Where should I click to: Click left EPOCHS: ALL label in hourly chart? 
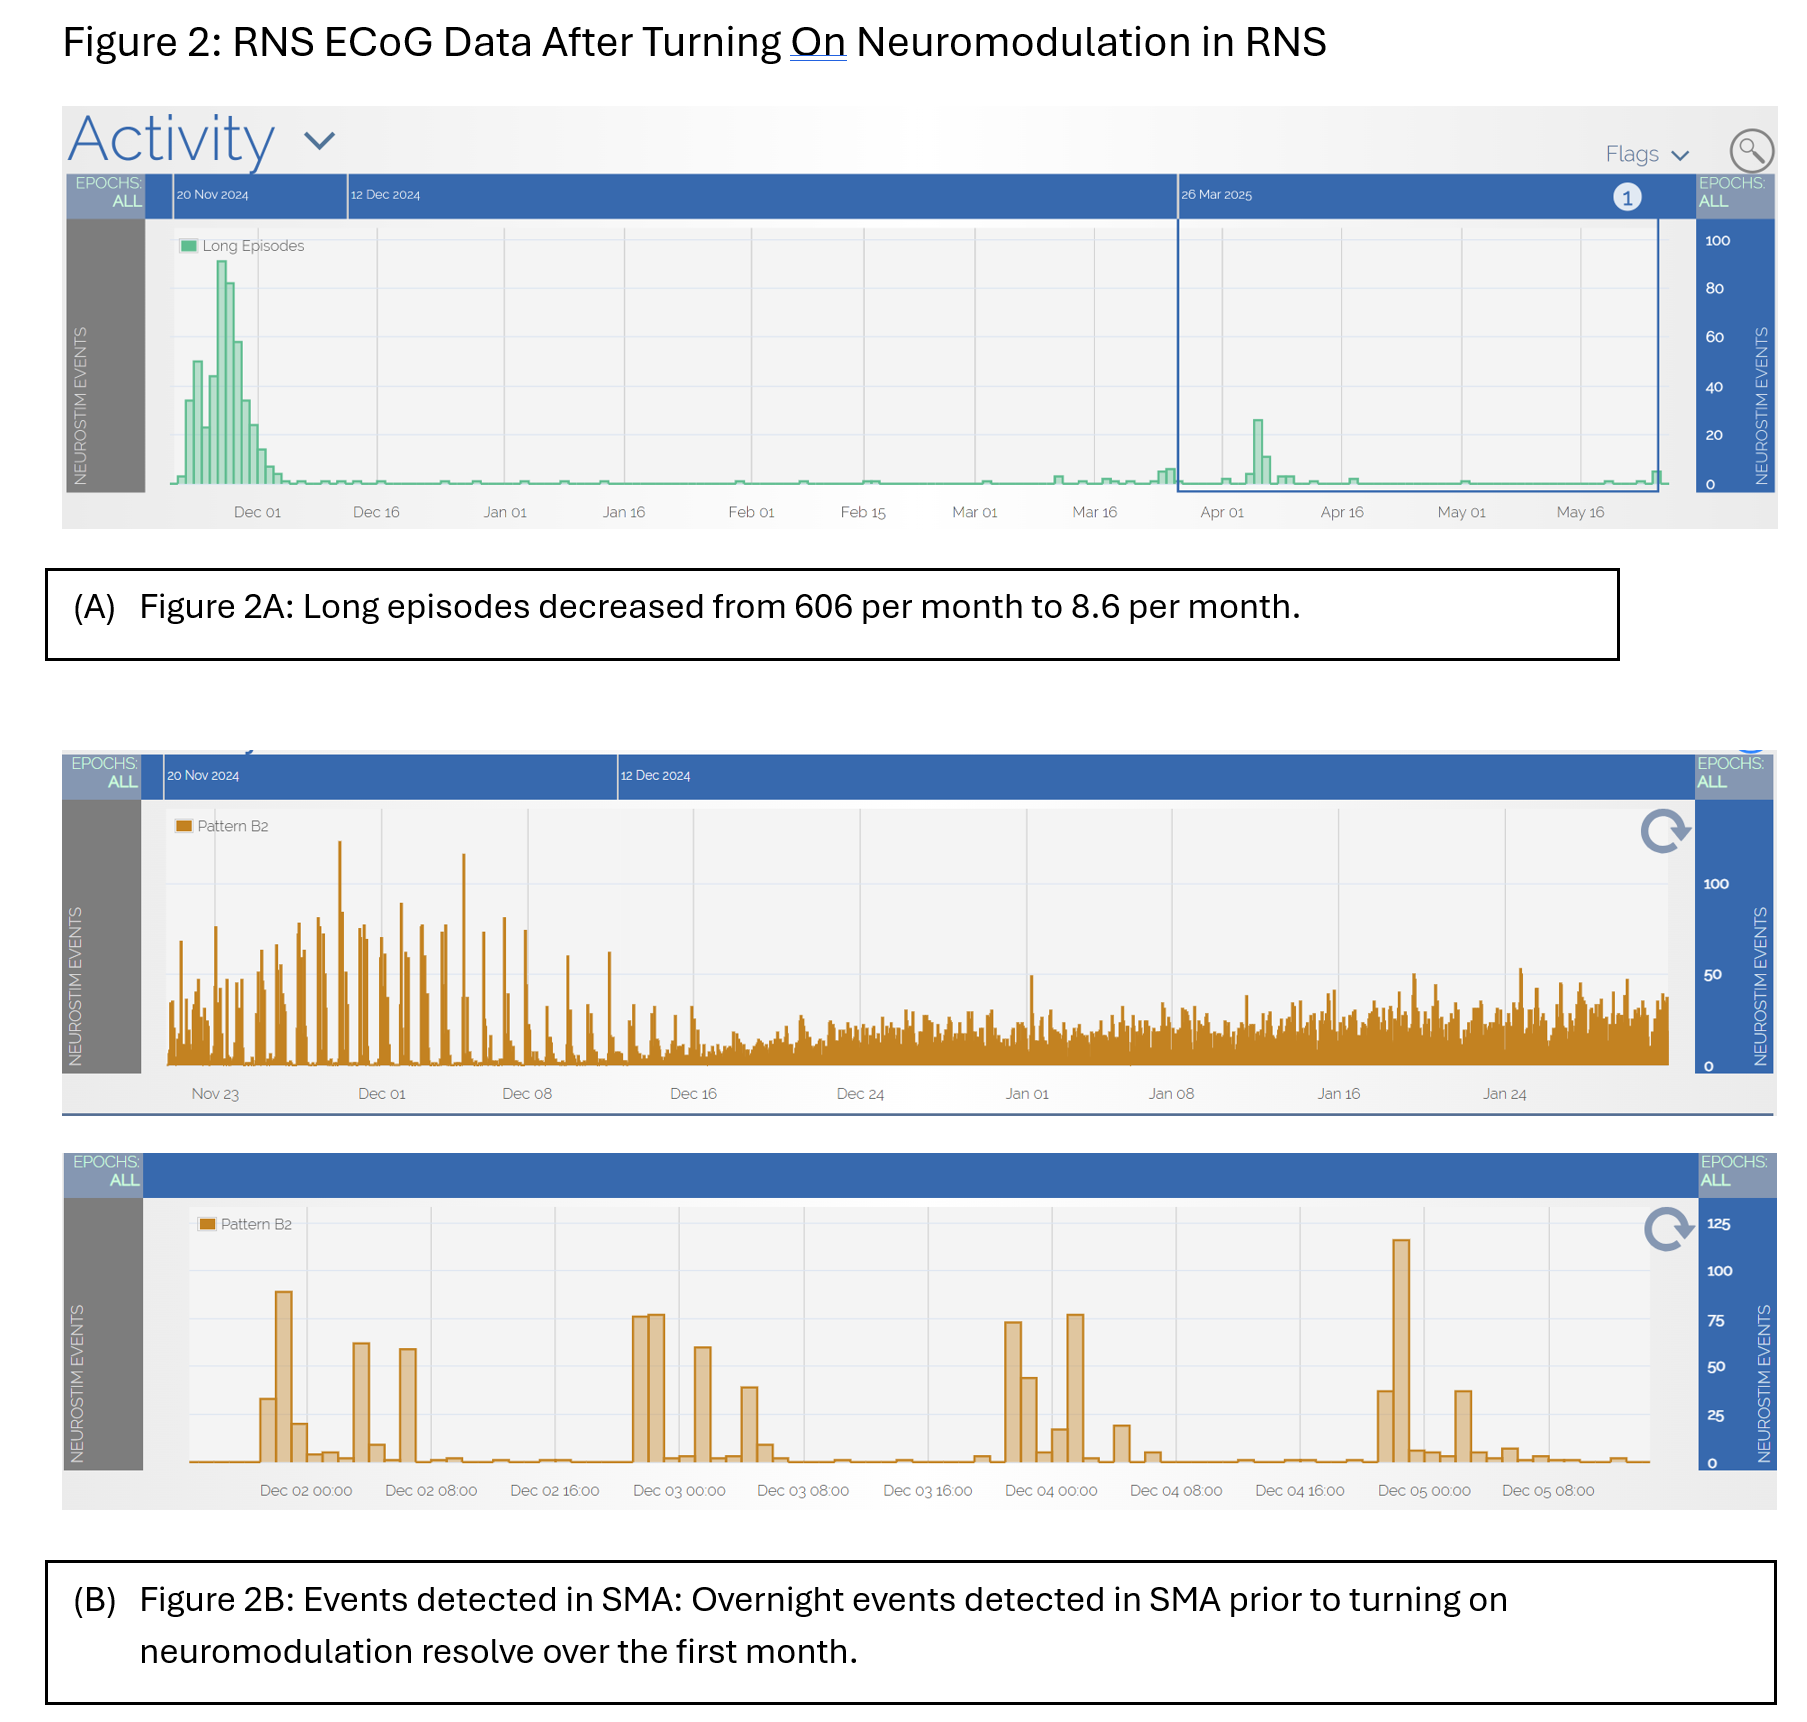tap(105, 1171)
